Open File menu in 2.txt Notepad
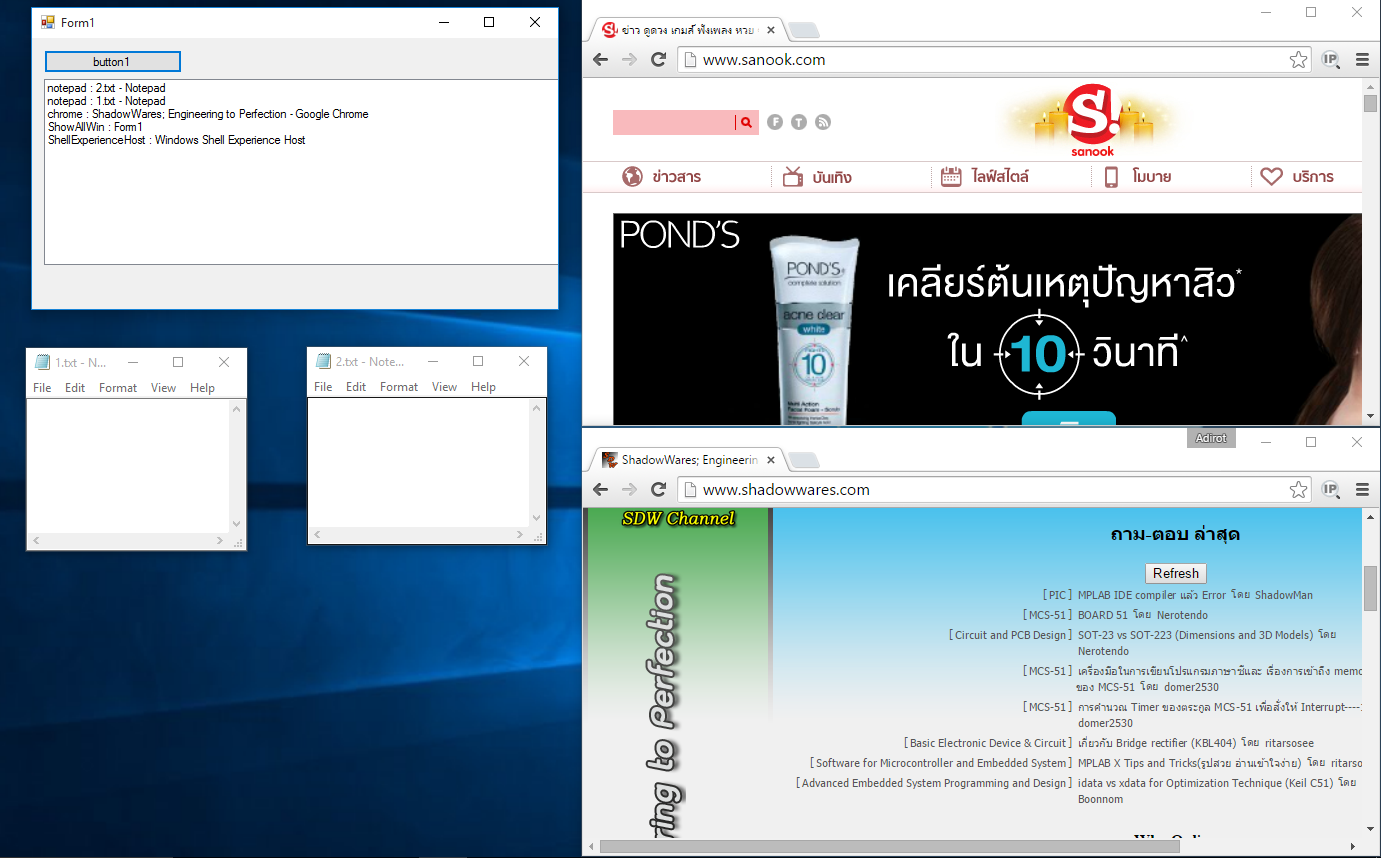 tap(323, 387)
